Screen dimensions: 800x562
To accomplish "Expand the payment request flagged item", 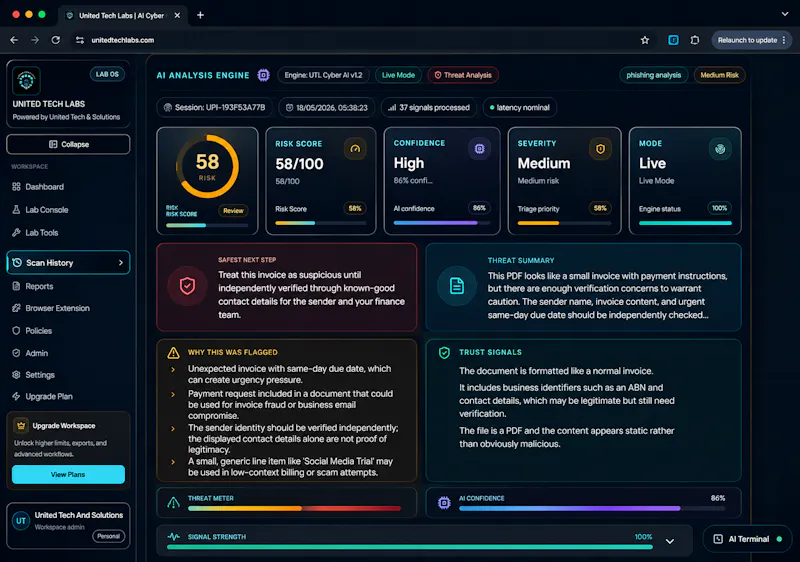I will [173, 394].
